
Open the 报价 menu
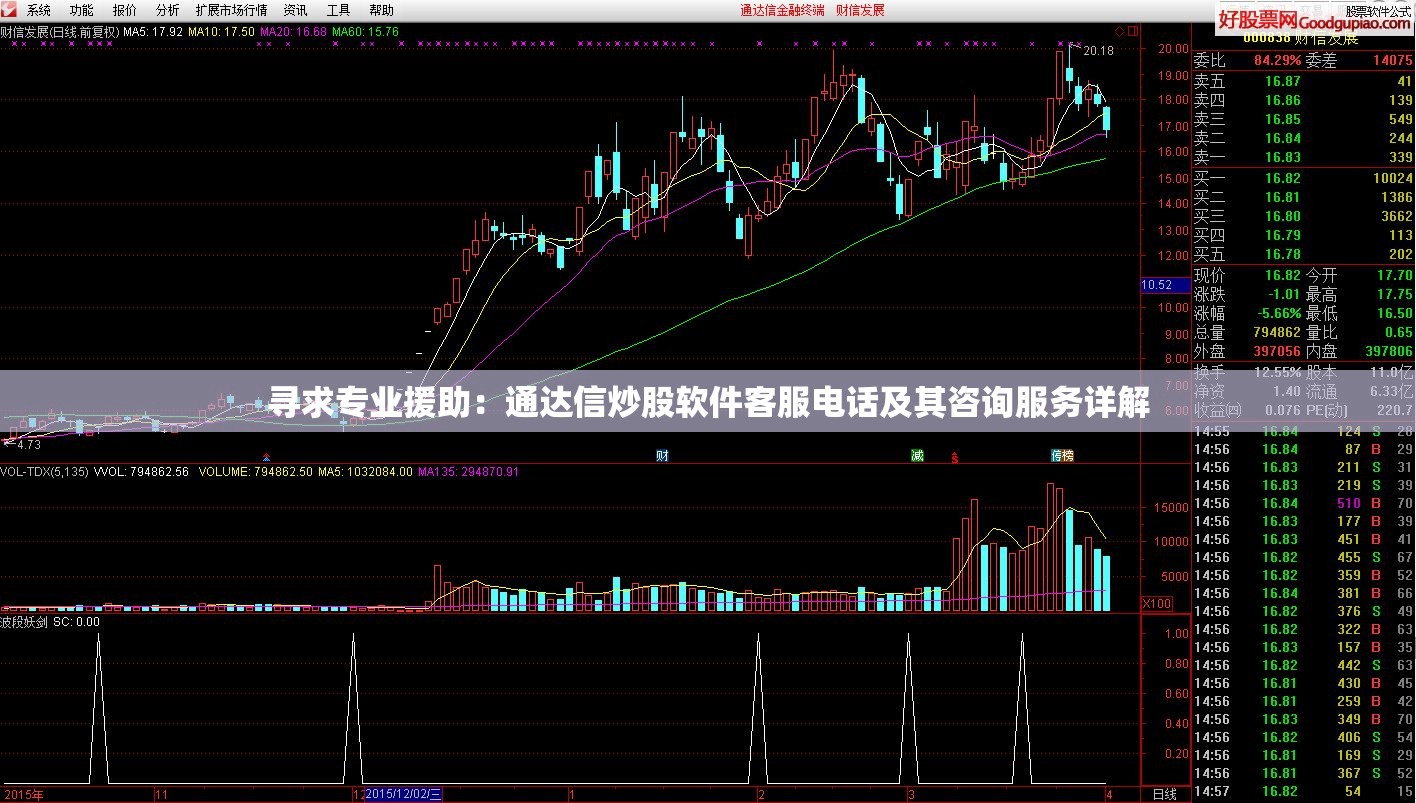coord(125,10)
